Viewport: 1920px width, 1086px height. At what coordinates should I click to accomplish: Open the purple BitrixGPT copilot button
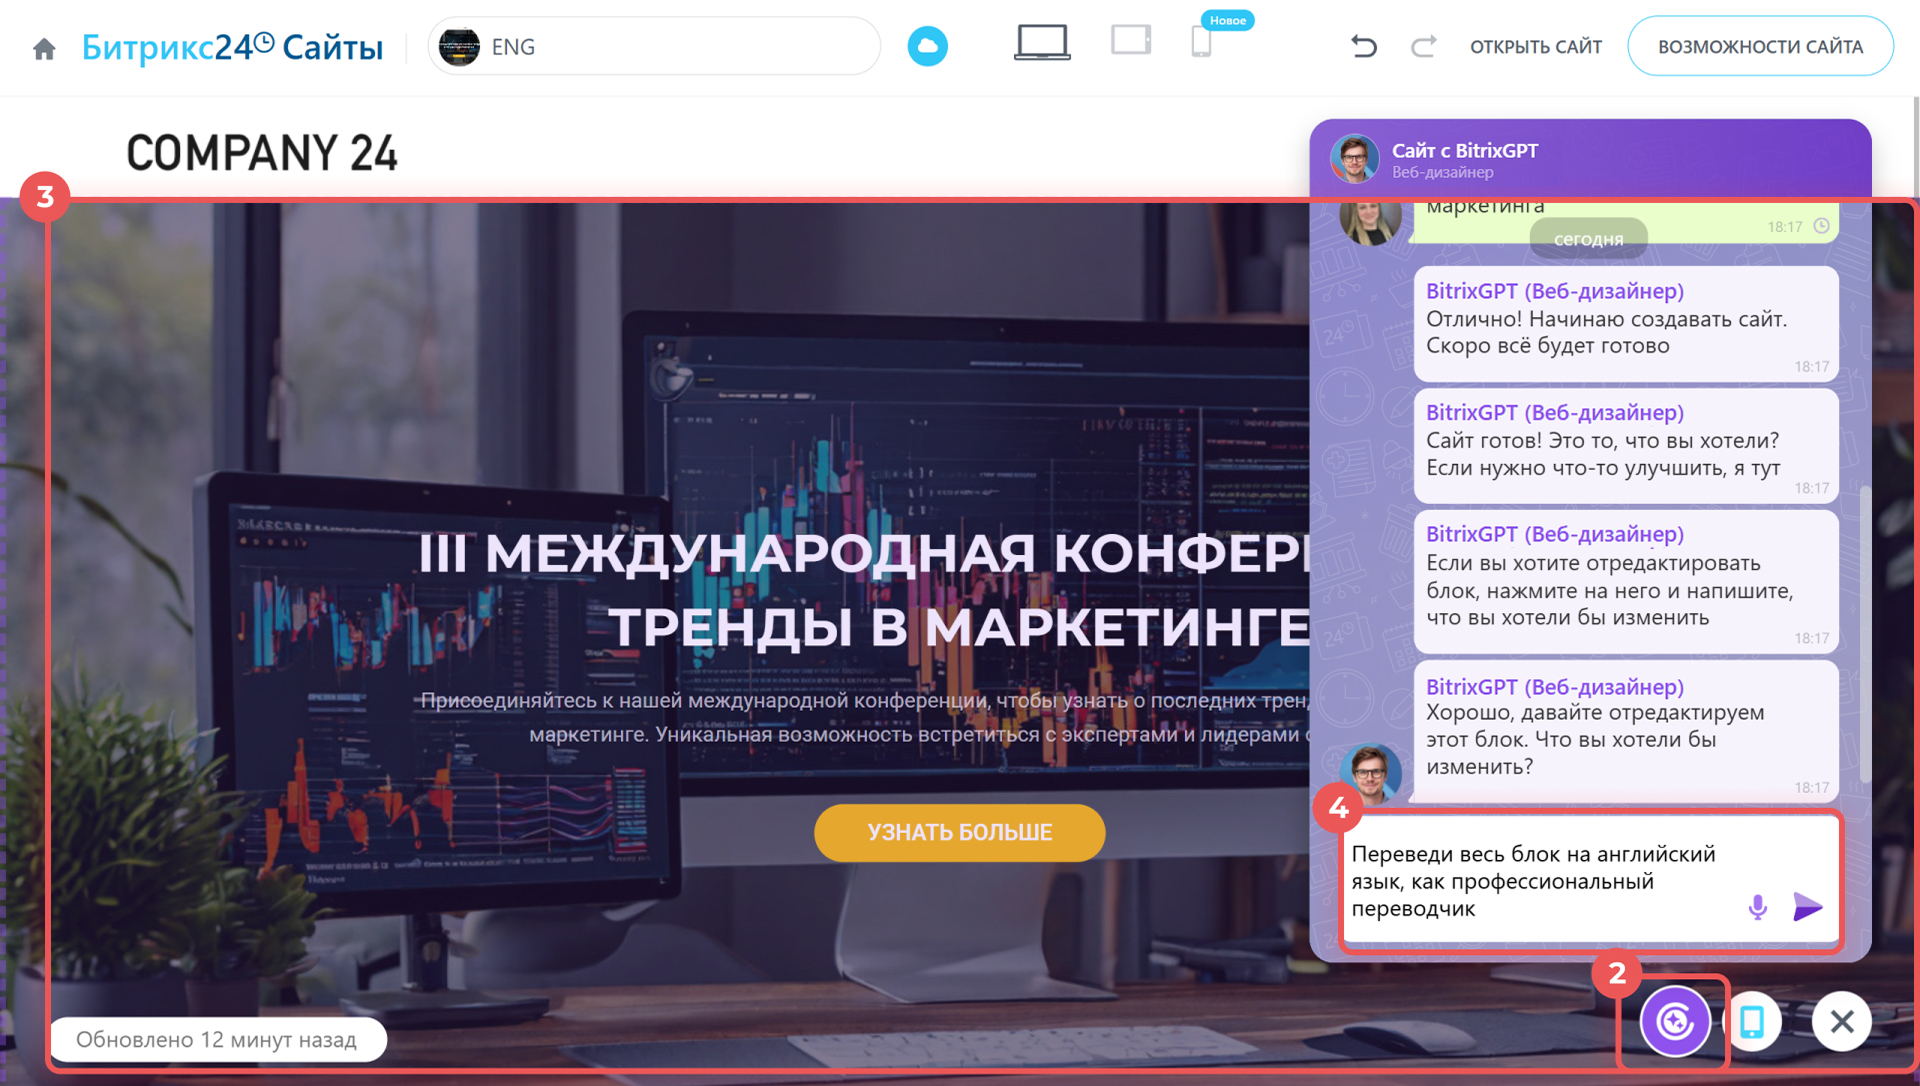coord(1674,1021)
